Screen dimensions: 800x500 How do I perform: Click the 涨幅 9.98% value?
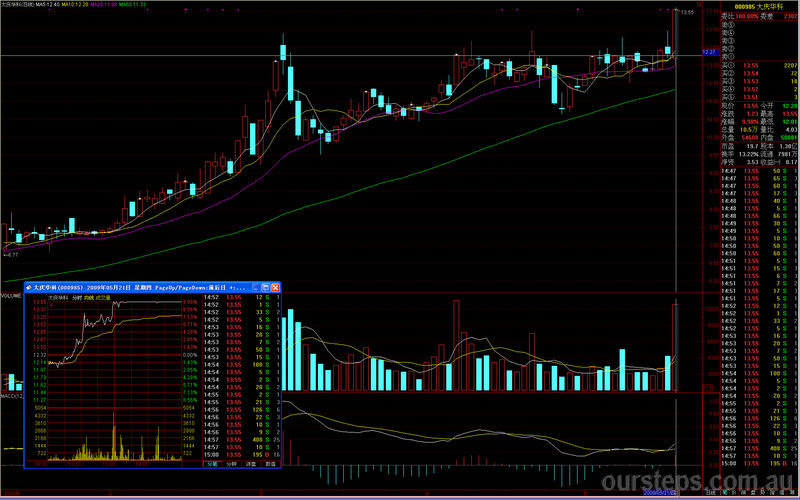[751, 122]
